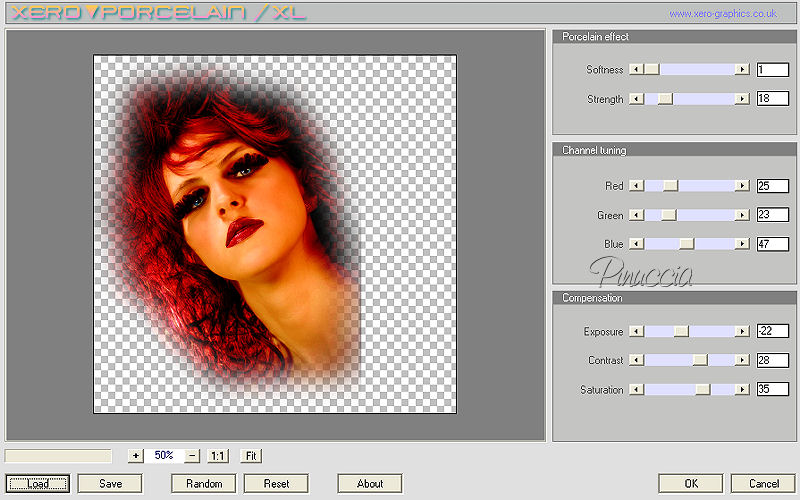Viewport: 800px width, 500px height.
Task: Click the Blue value field
Action: click(772, 244)
